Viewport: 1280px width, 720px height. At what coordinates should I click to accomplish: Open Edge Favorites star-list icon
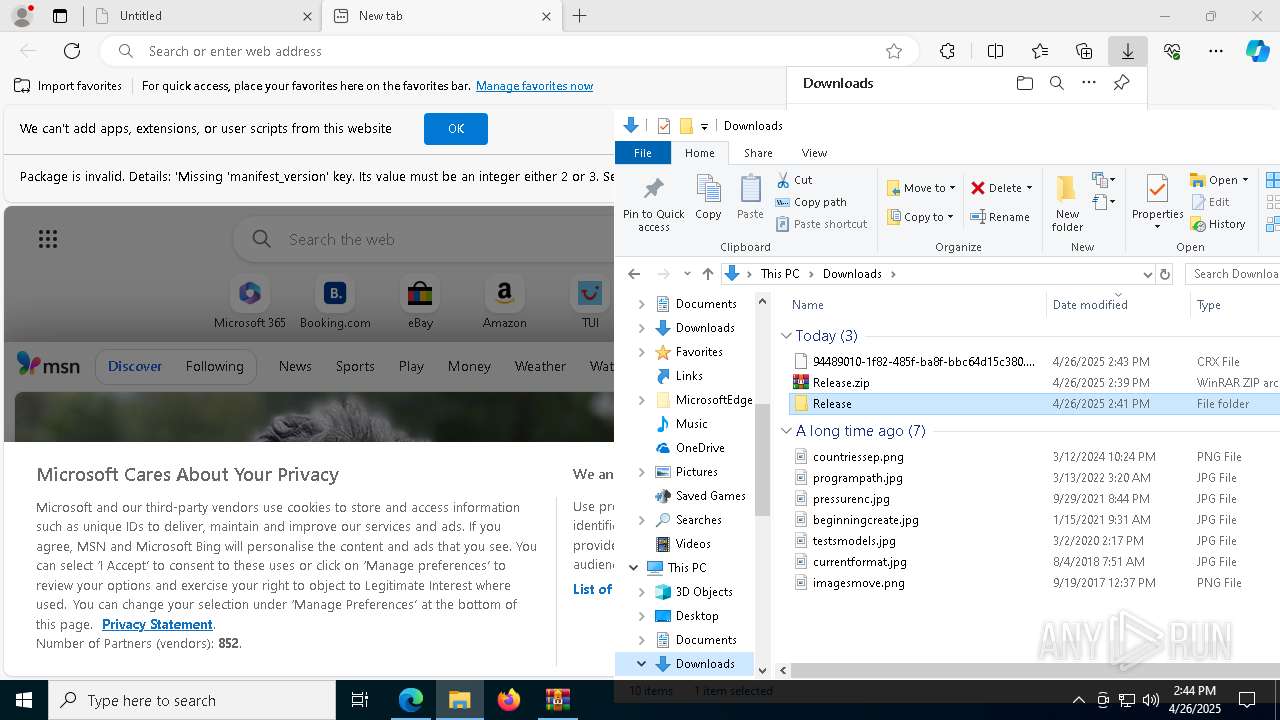1040,51
